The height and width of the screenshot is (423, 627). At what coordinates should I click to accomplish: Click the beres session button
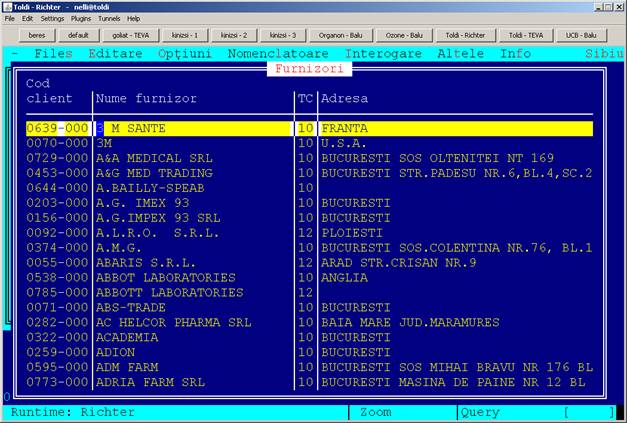point(37,35)
